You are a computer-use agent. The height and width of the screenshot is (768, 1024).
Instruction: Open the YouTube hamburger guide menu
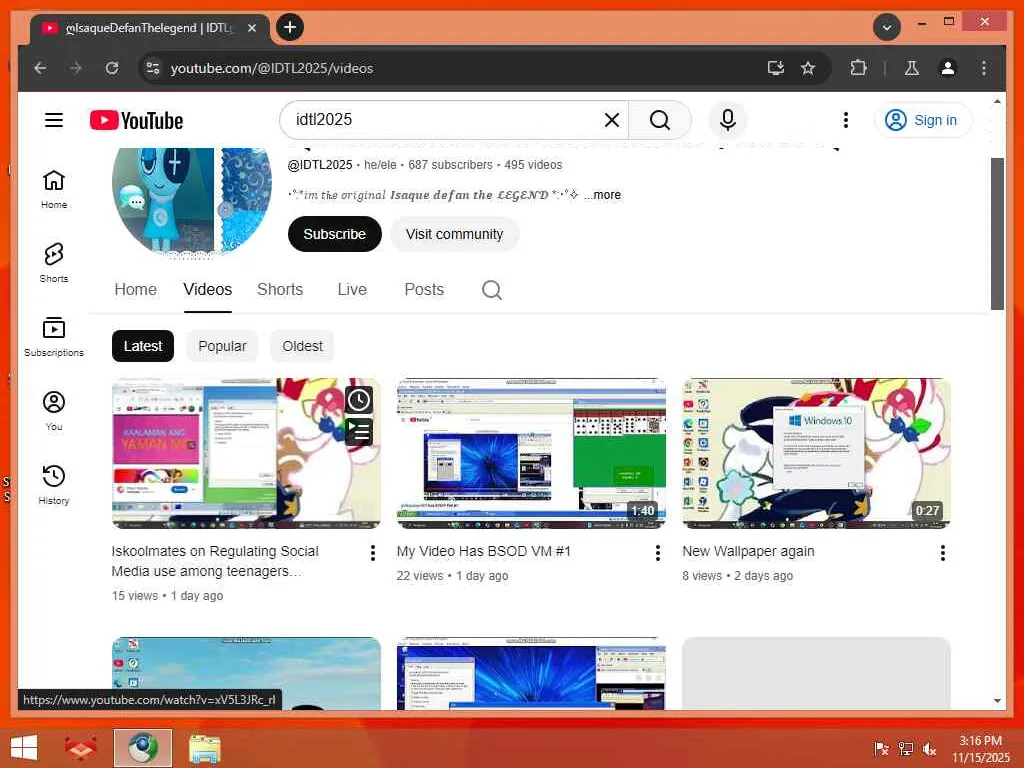(54, 120)
